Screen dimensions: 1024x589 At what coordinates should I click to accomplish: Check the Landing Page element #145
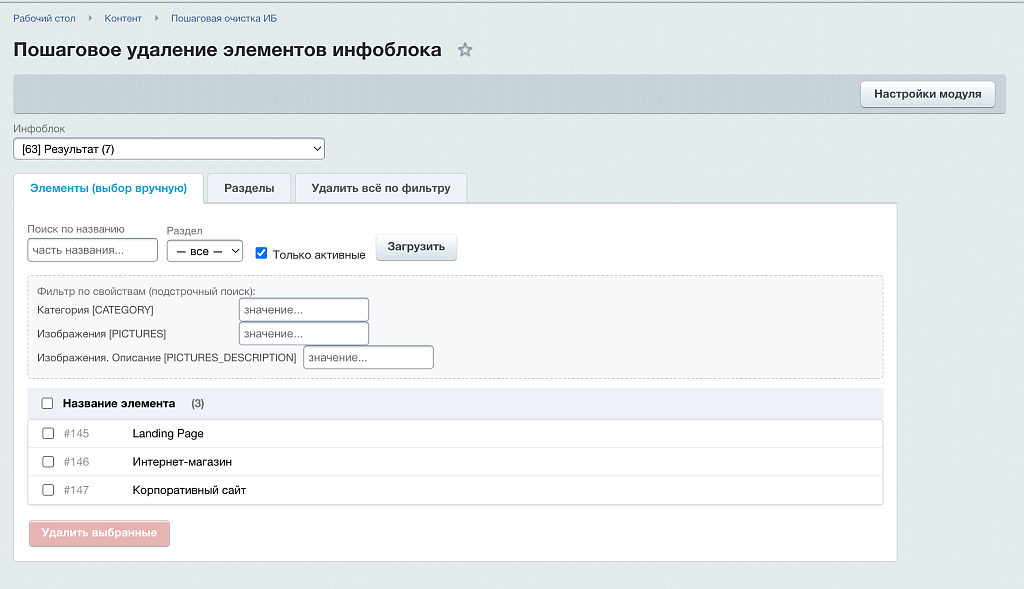coord(48,434)
